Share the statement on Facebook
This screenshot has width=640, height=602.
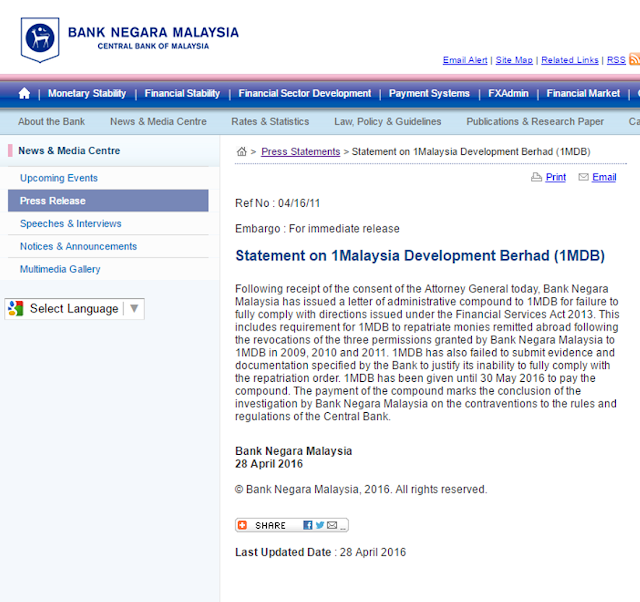pyautogui.click(x=308, y=525)
